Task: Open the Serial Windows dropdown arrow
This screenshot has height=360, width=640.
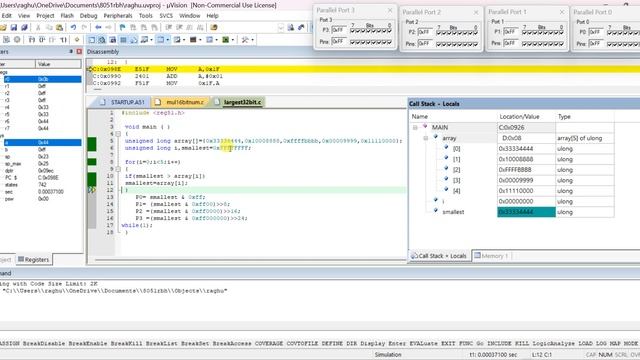Action: (x=184, y=40)
